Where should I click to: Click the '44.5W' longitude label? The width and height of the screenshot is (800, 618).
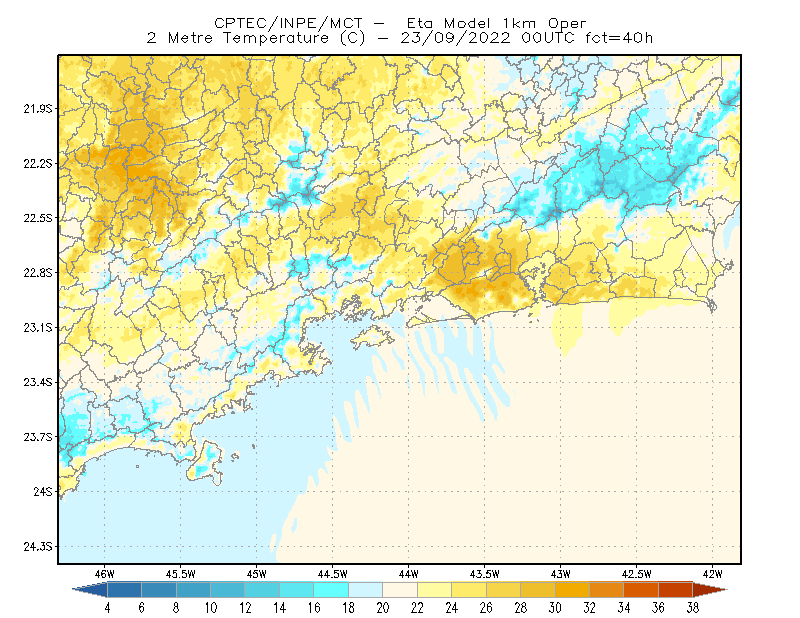point(333,574)
